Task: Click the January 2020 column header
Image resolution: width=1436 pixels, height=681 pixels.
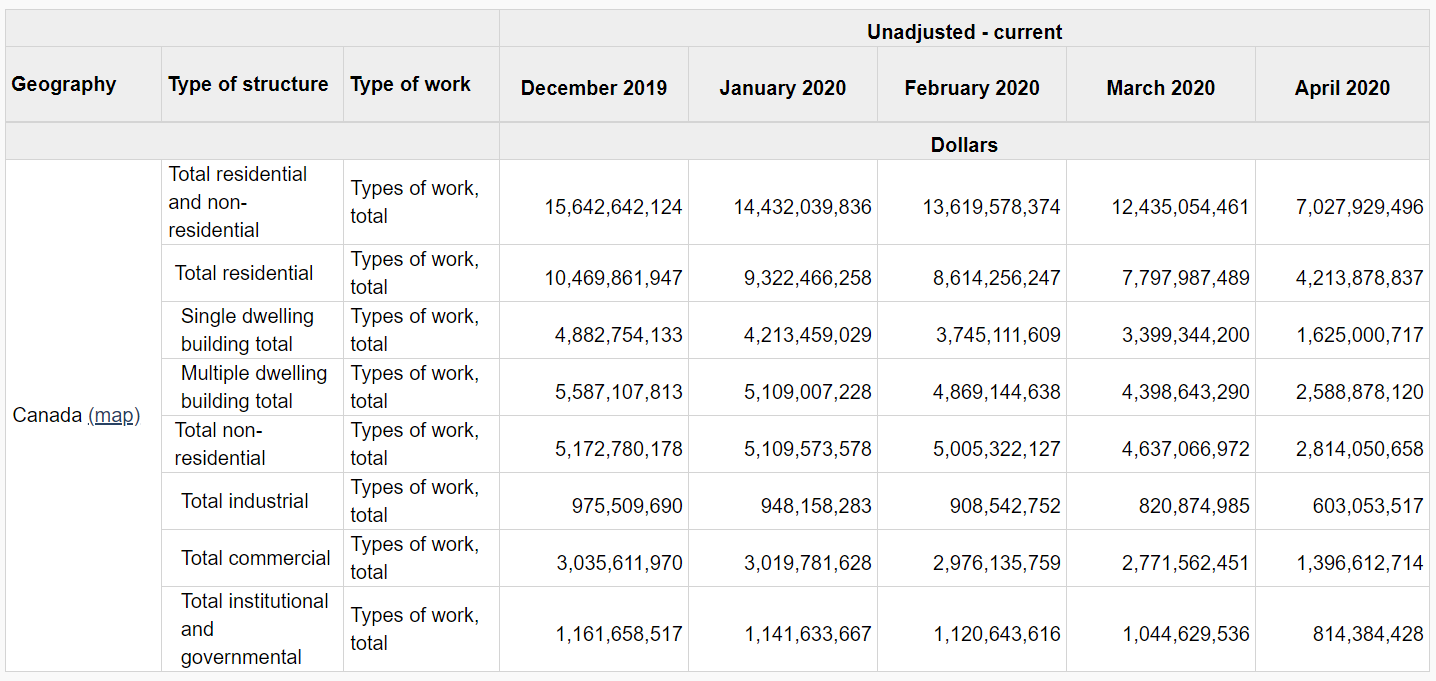Action: (783, 88)
